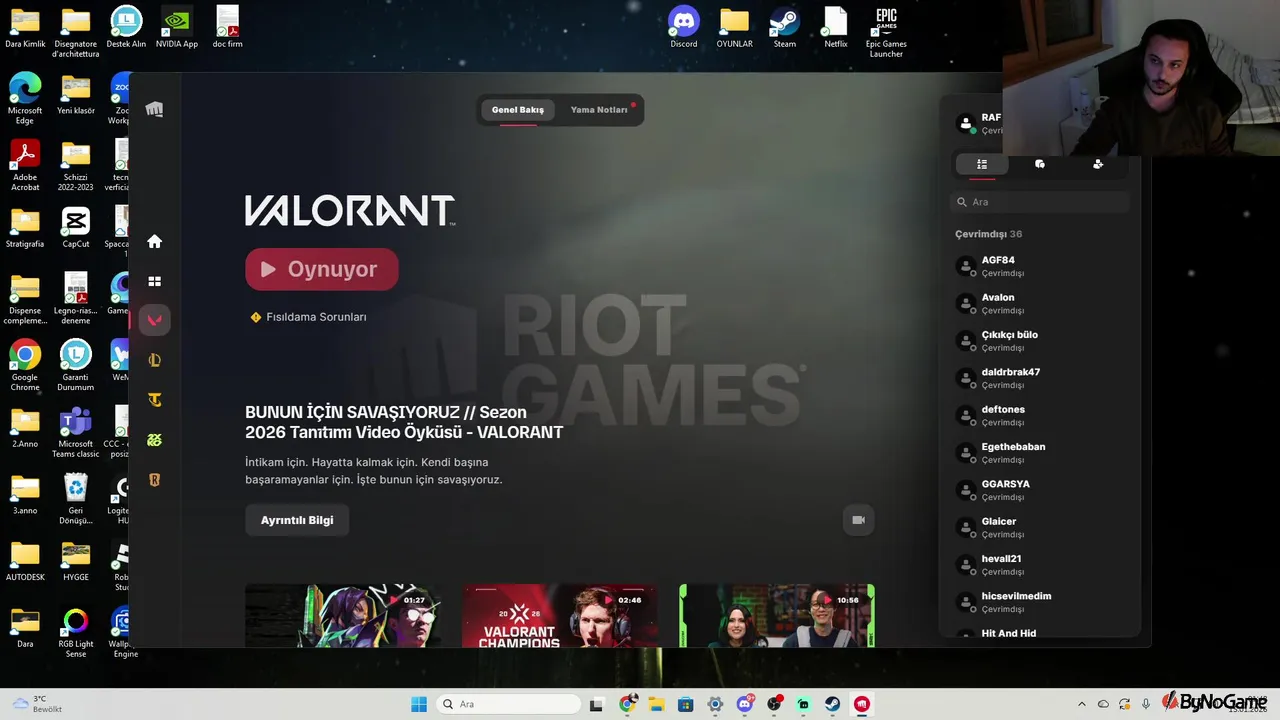Image resolution: width=1280 pixels, height=720 pixels.
Task: Select the VALORANT sidebar icon
Action: point(154,320)
